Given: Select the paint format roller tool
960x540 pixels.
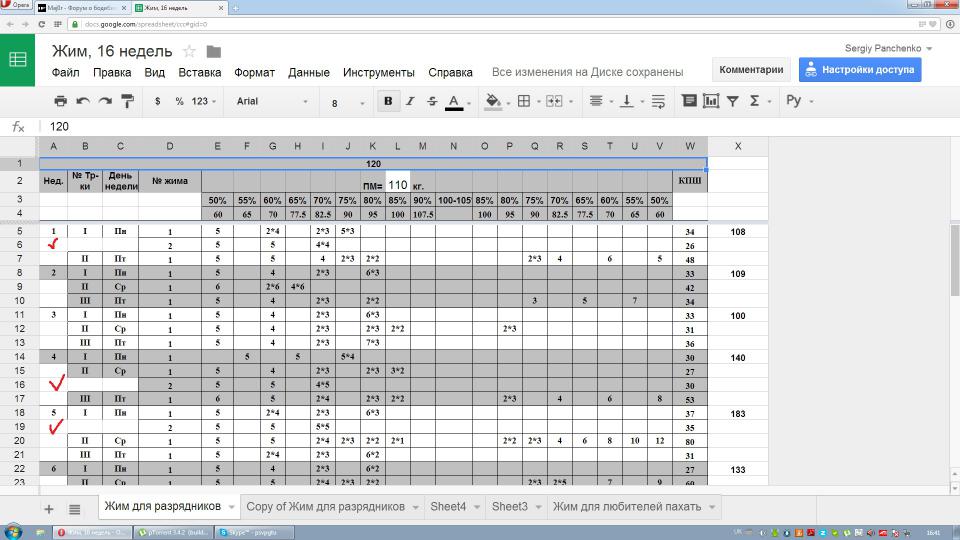Looking at the screenshot, I should [x=127, y=101].
